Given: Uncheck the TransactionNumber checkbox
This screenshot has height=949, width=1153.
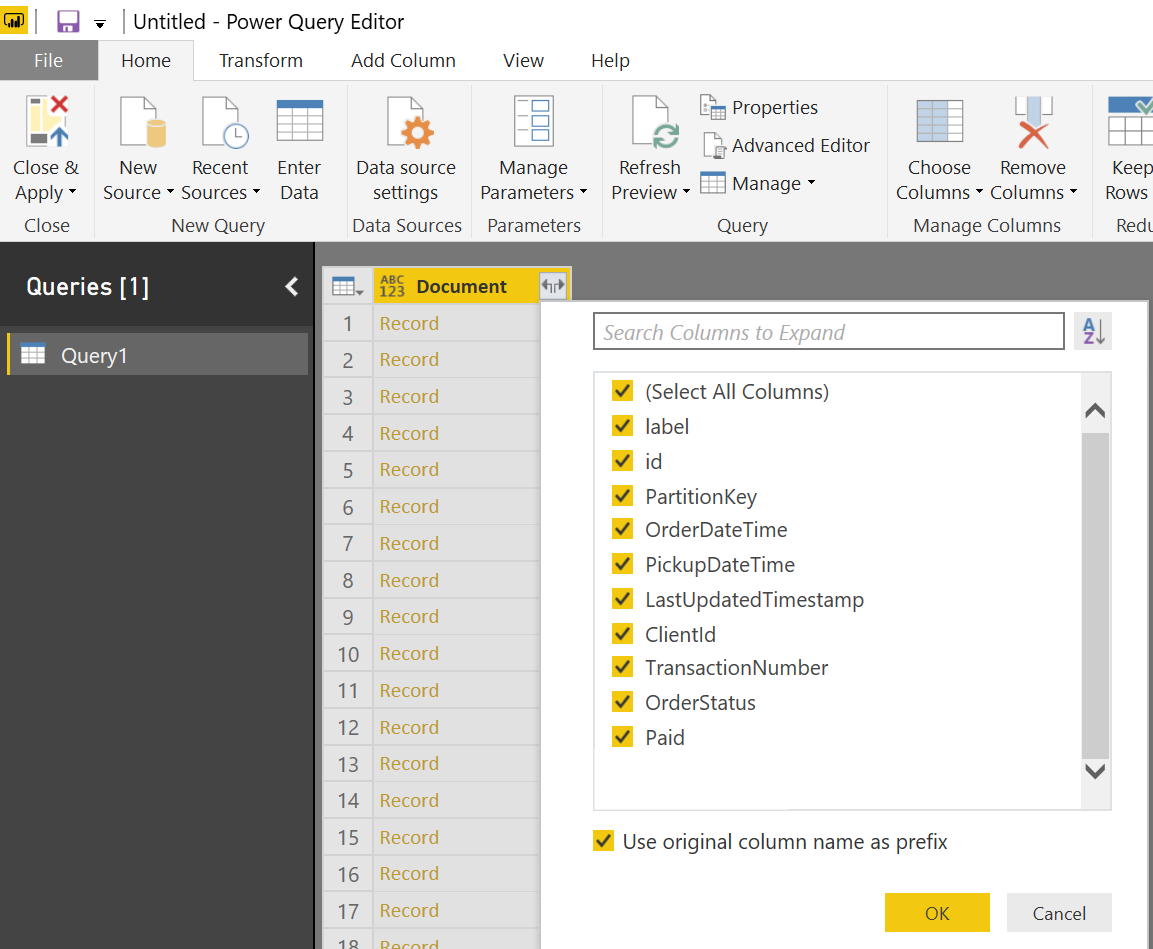Looking at the screenshot, I should point(622,667).
